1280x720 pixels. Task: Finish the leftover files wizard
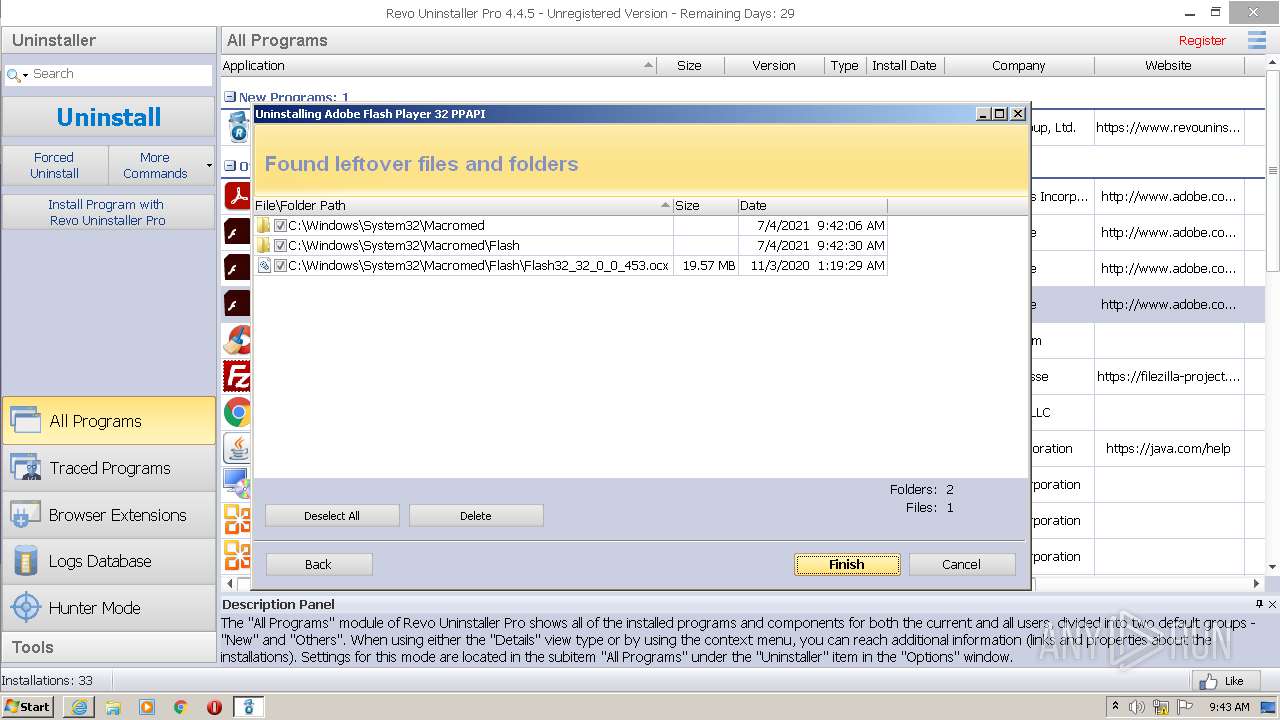click(x=847, y=564)
